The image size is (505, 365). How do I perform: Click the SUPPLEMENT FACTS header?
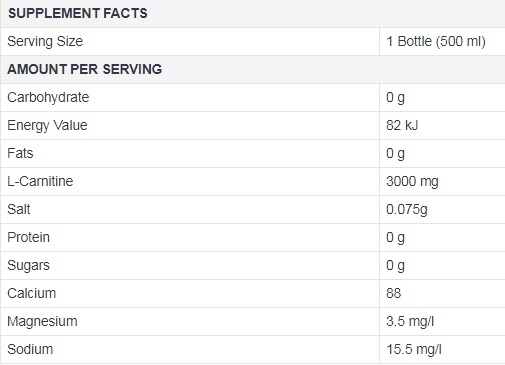(78, 13)
